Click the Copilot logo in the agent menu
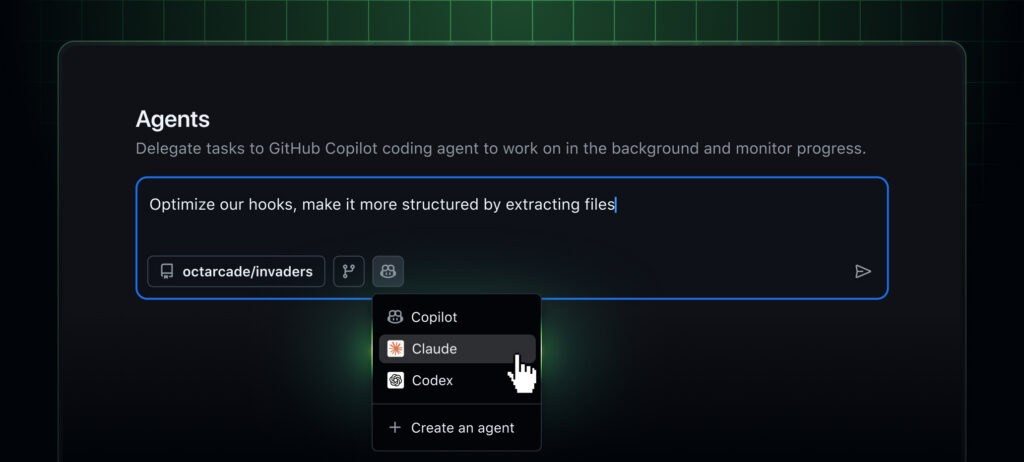The width and height of the screenshot is (1024, 462). click(395, 317)
